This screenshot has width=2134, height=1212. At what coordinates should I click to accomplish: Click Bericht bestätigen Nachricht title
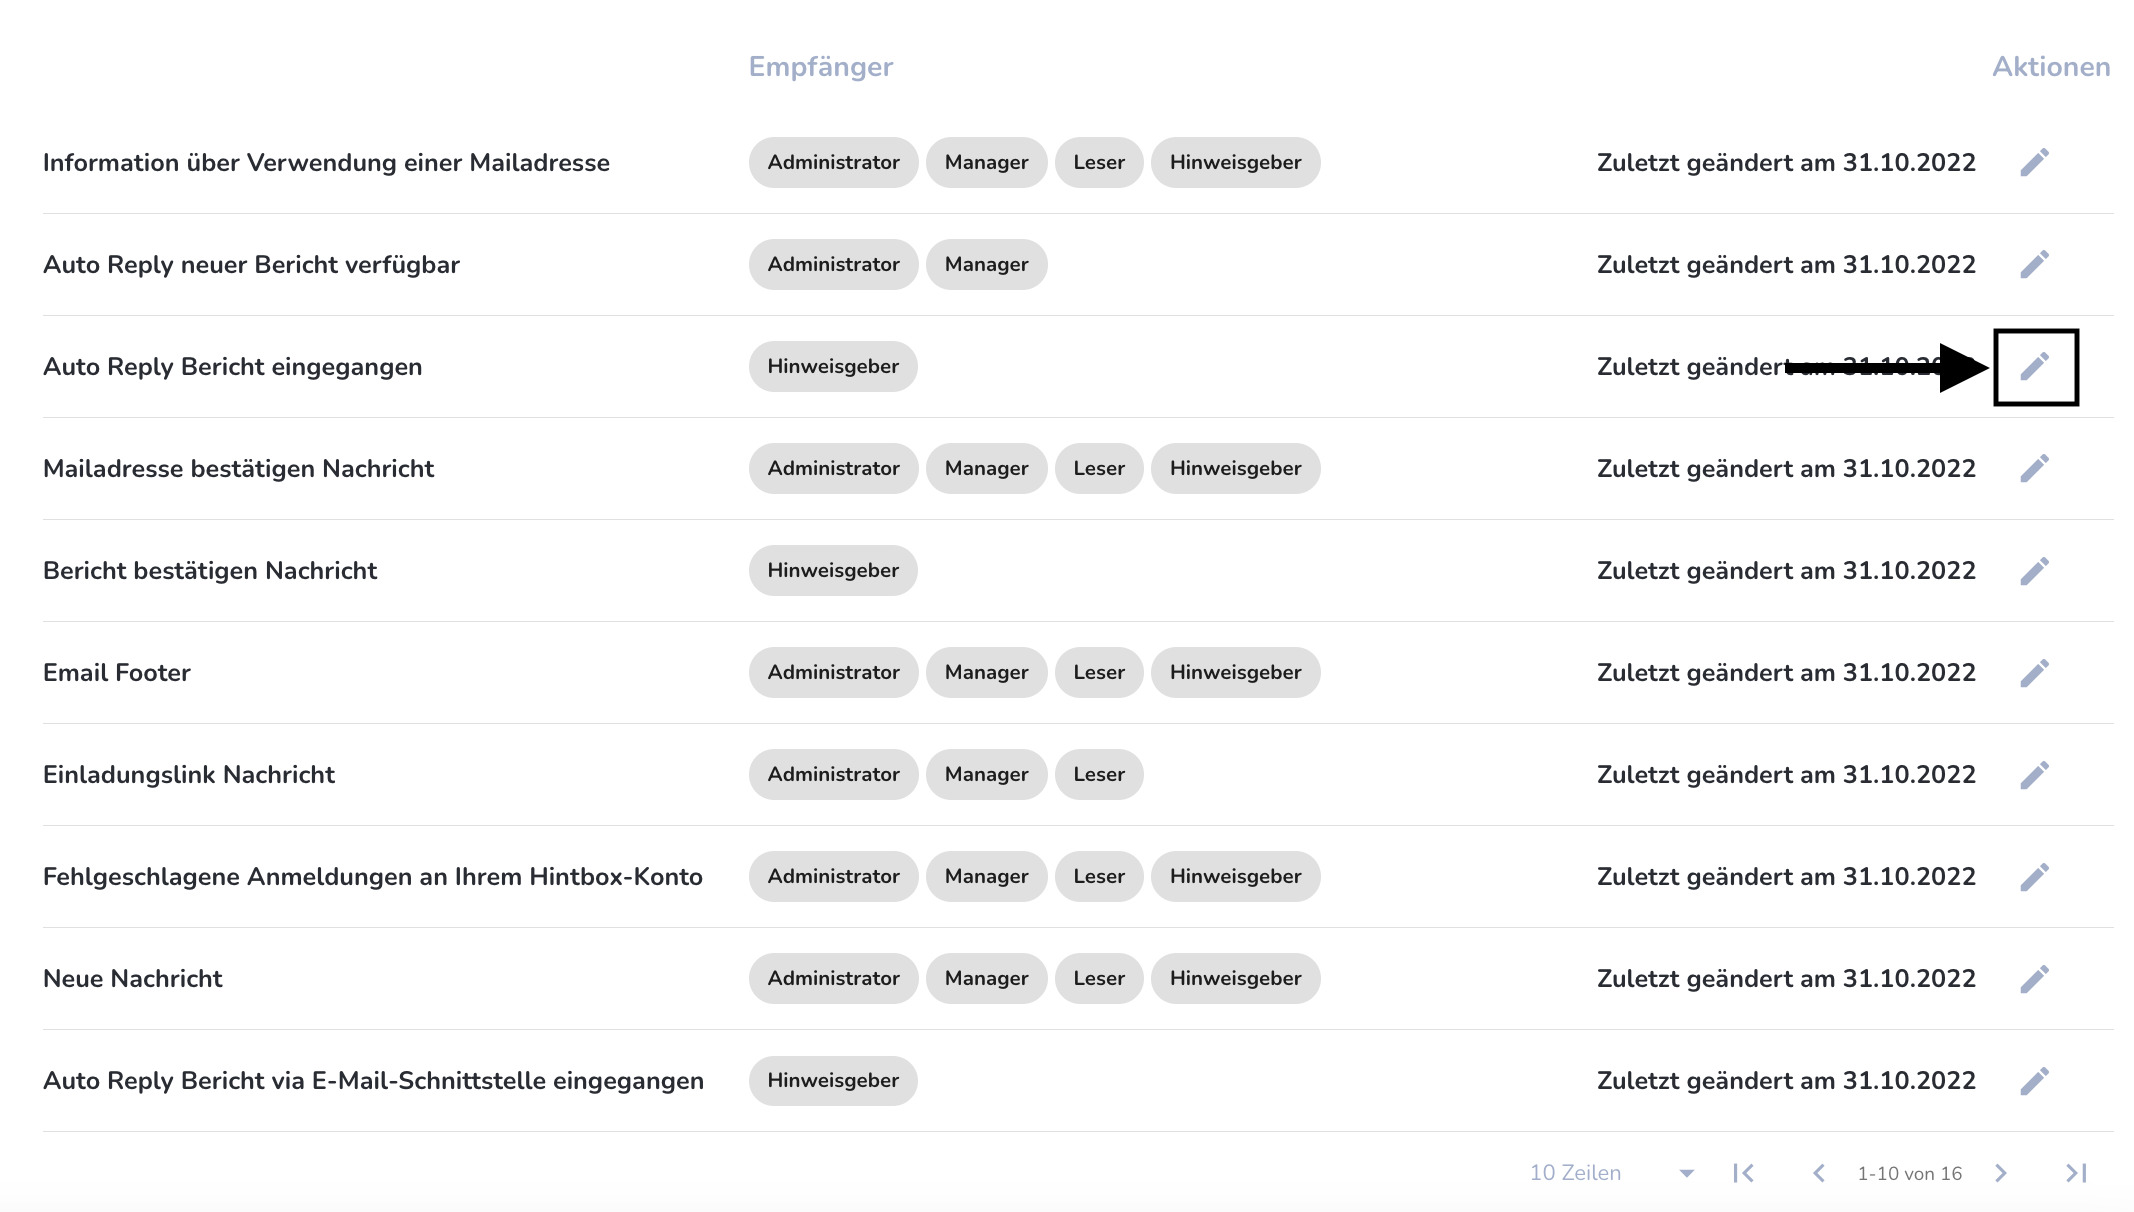pos(210,570)
